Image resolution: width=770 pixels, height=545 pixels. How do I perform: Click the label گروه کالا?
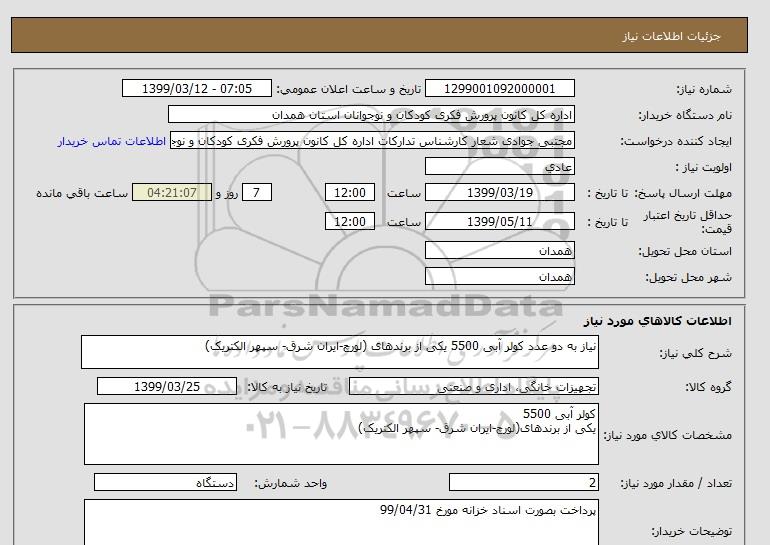709,387
